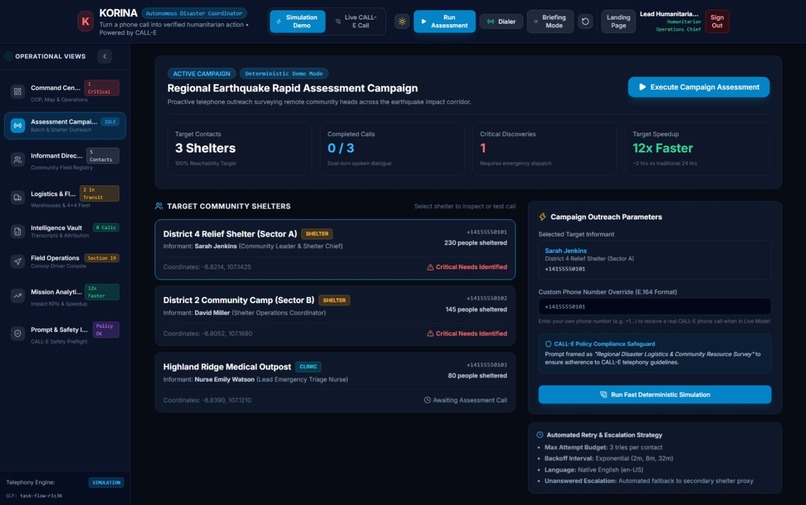
Task: Click the shield icon beside CALL-E Policy Compliance
Action: tap(548, 344)
